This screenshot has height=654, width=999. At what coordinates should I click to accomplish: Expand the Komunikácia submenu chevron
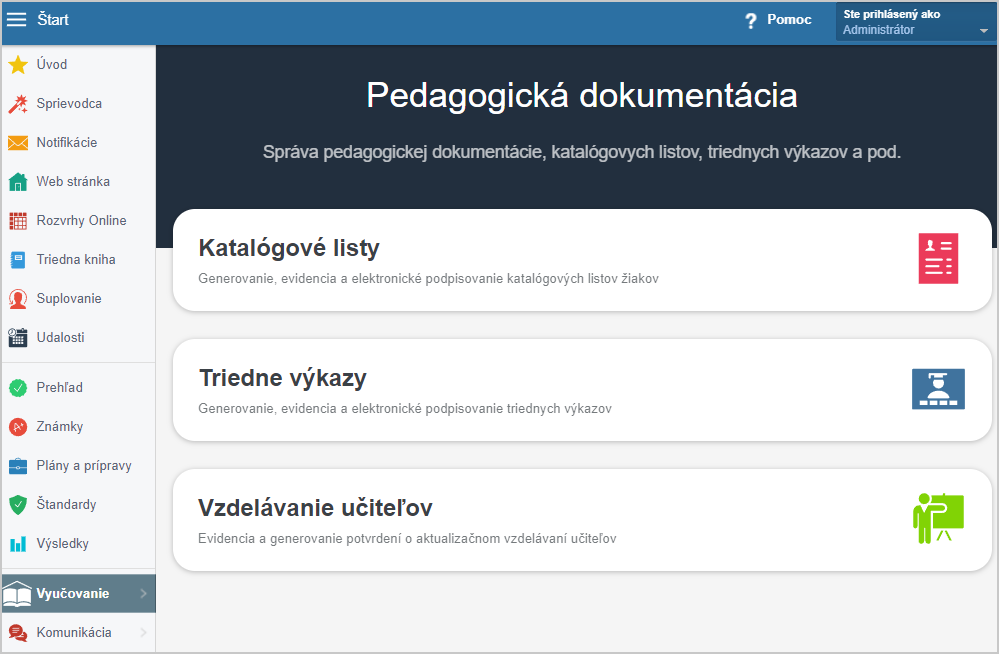pyautogui.click(x=143, y=632)
